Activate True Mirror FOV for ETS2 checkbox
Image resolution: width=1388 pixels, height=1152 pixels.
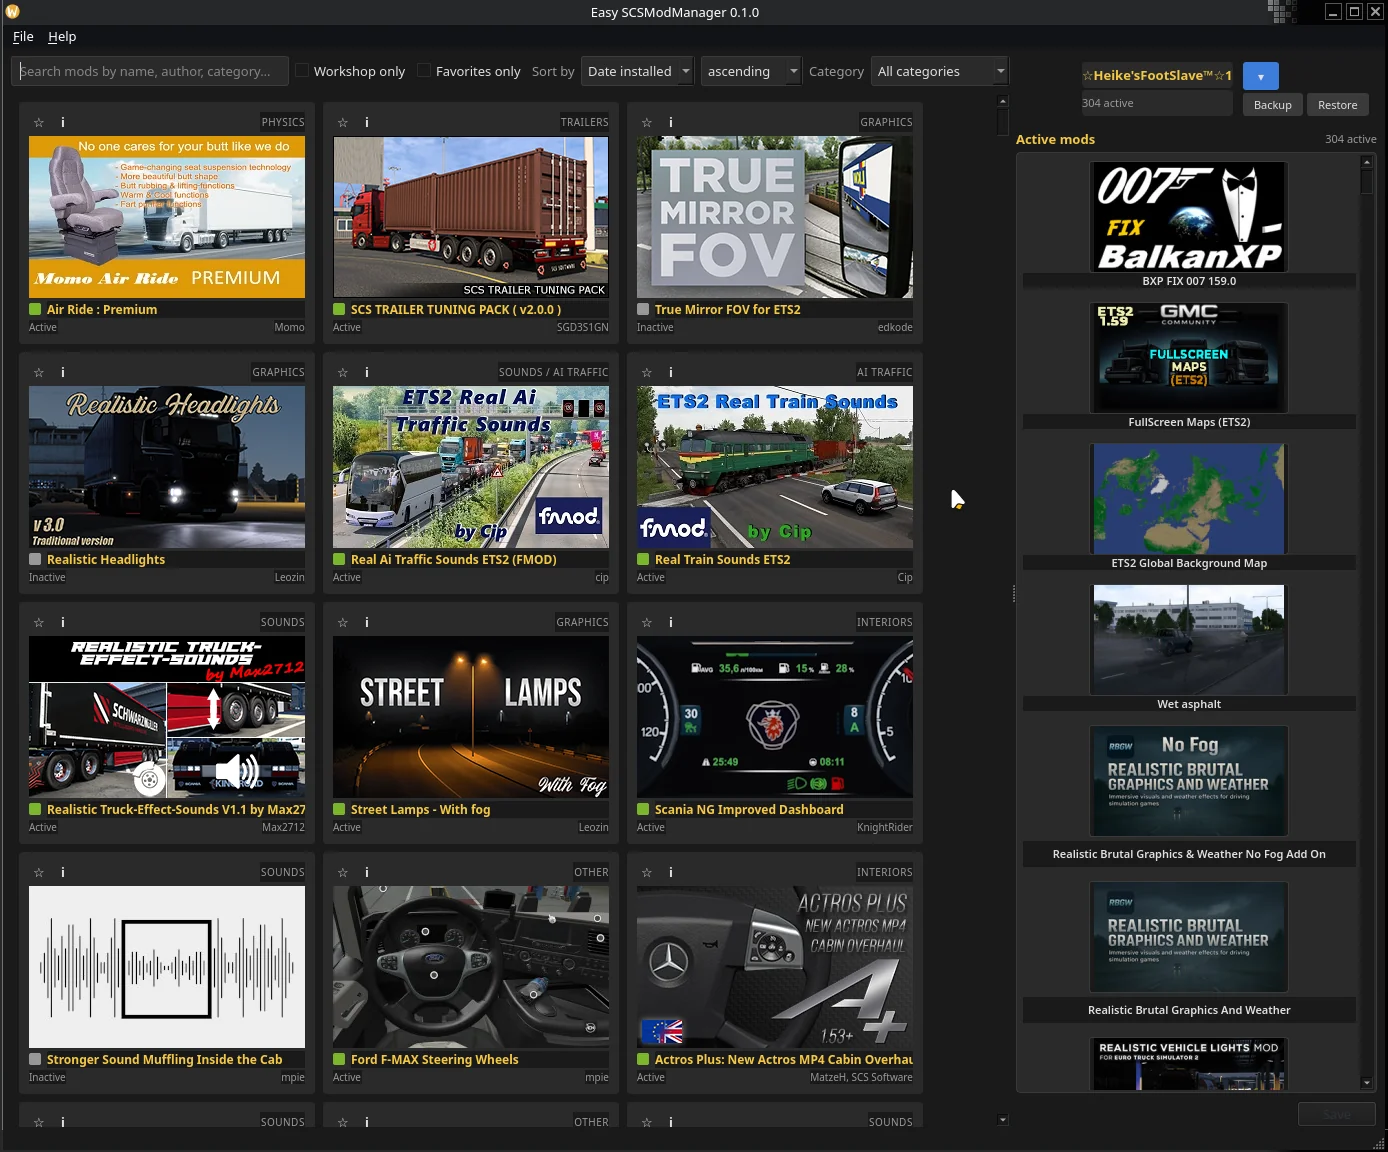(643, 310)
